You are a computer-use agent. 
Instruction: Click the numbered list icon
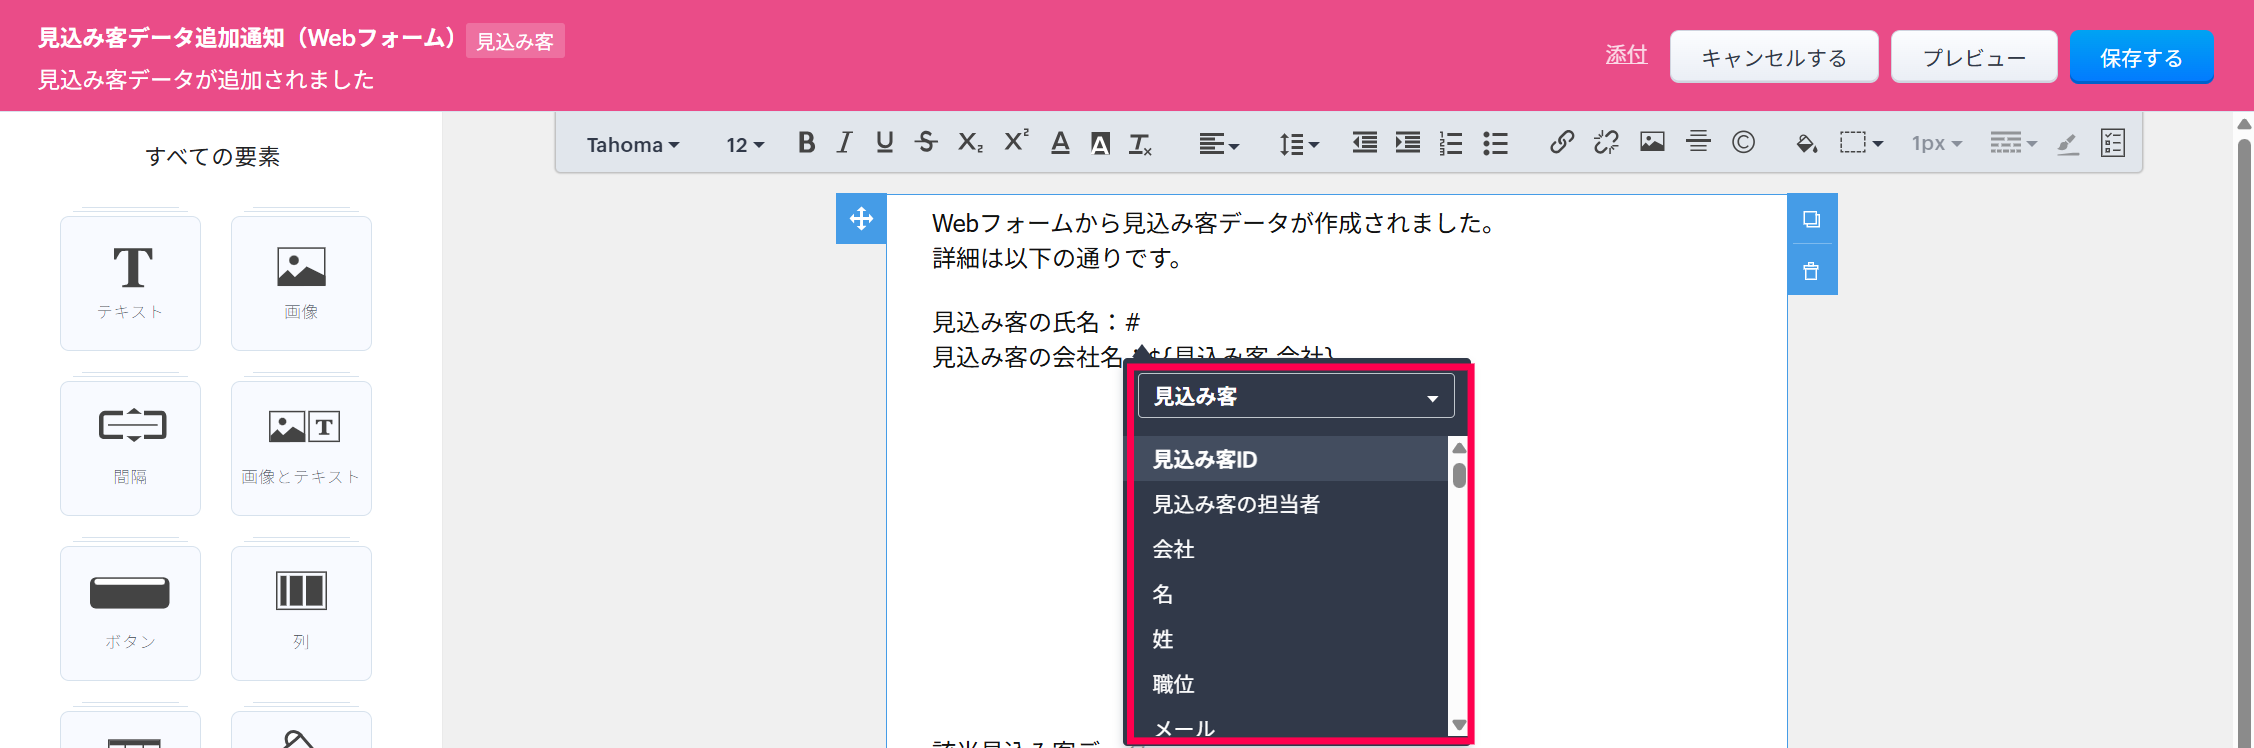(1450, 143)
